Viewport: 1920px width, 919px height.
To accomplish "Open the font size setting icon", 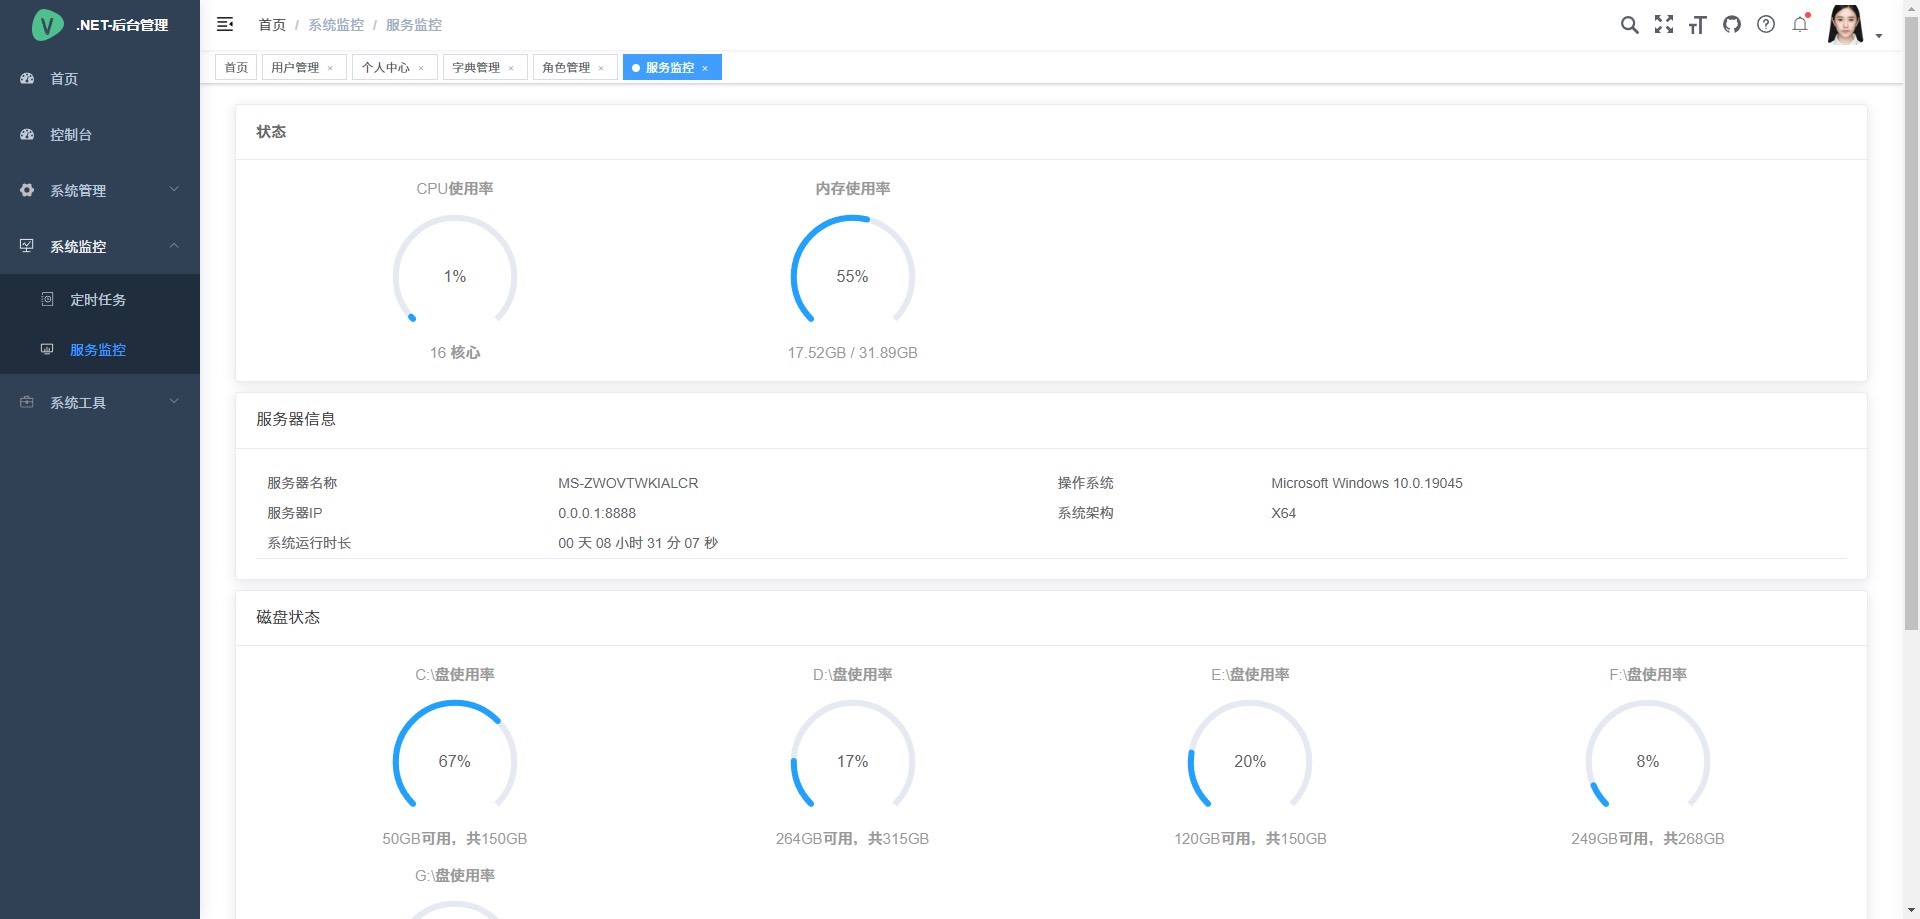I will pos(1697,25).
